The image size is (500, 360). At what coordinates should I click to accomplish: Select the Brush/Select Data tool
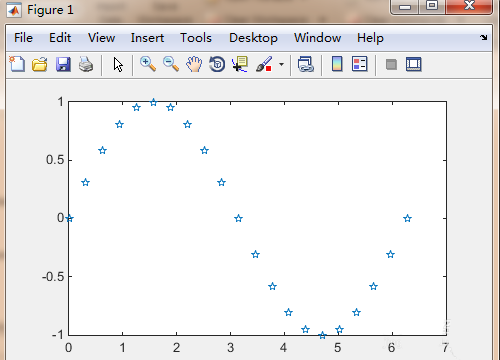[x=264, y=64]
